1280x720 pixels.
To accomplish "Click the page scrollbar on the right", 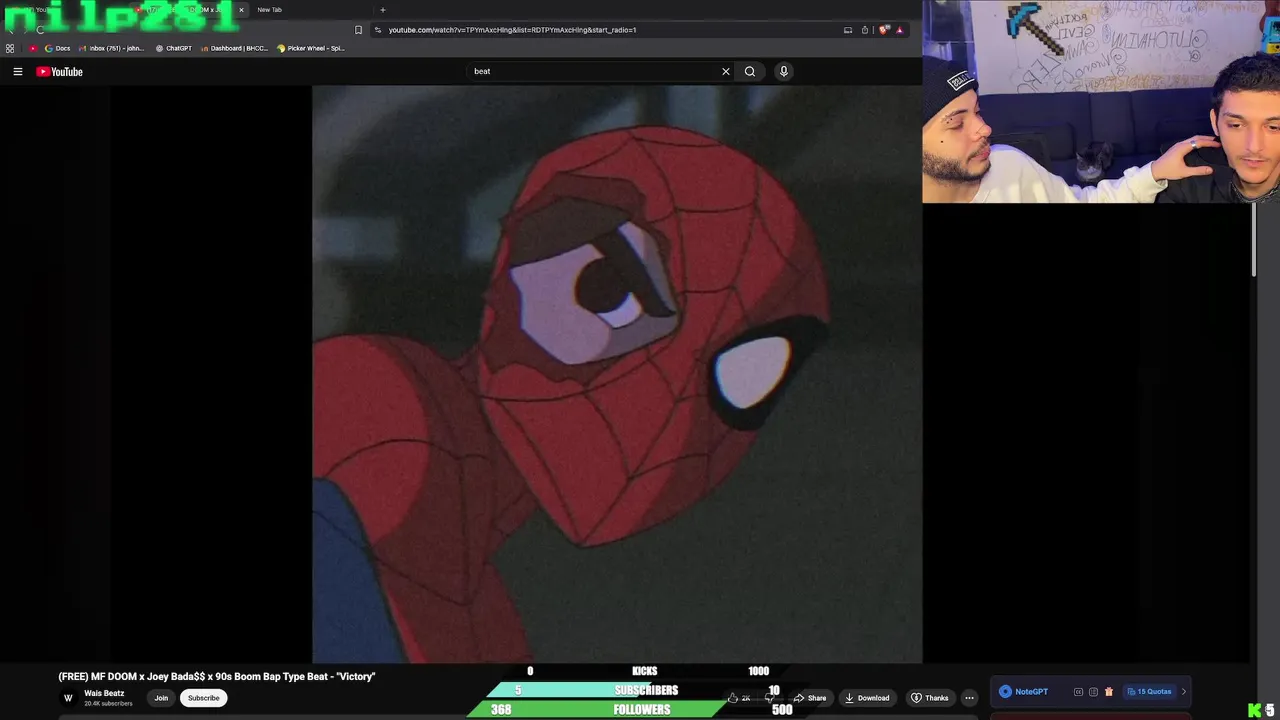I will click(1254, 240).
